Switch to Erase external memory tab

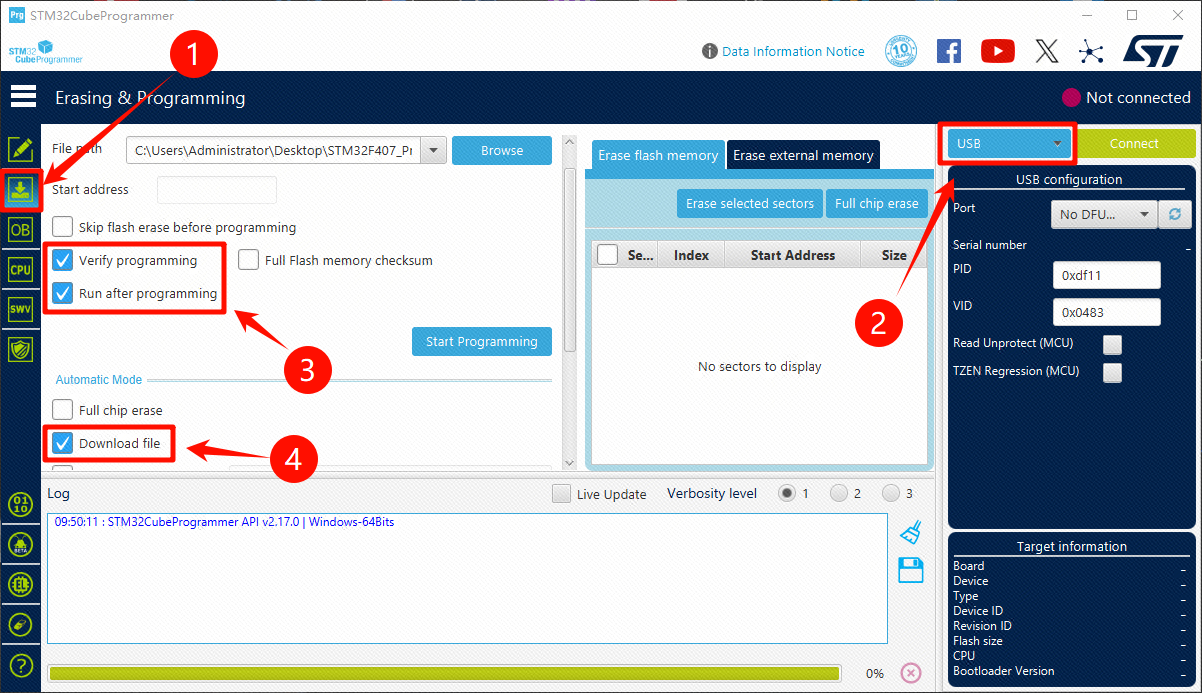pos(803,155)
